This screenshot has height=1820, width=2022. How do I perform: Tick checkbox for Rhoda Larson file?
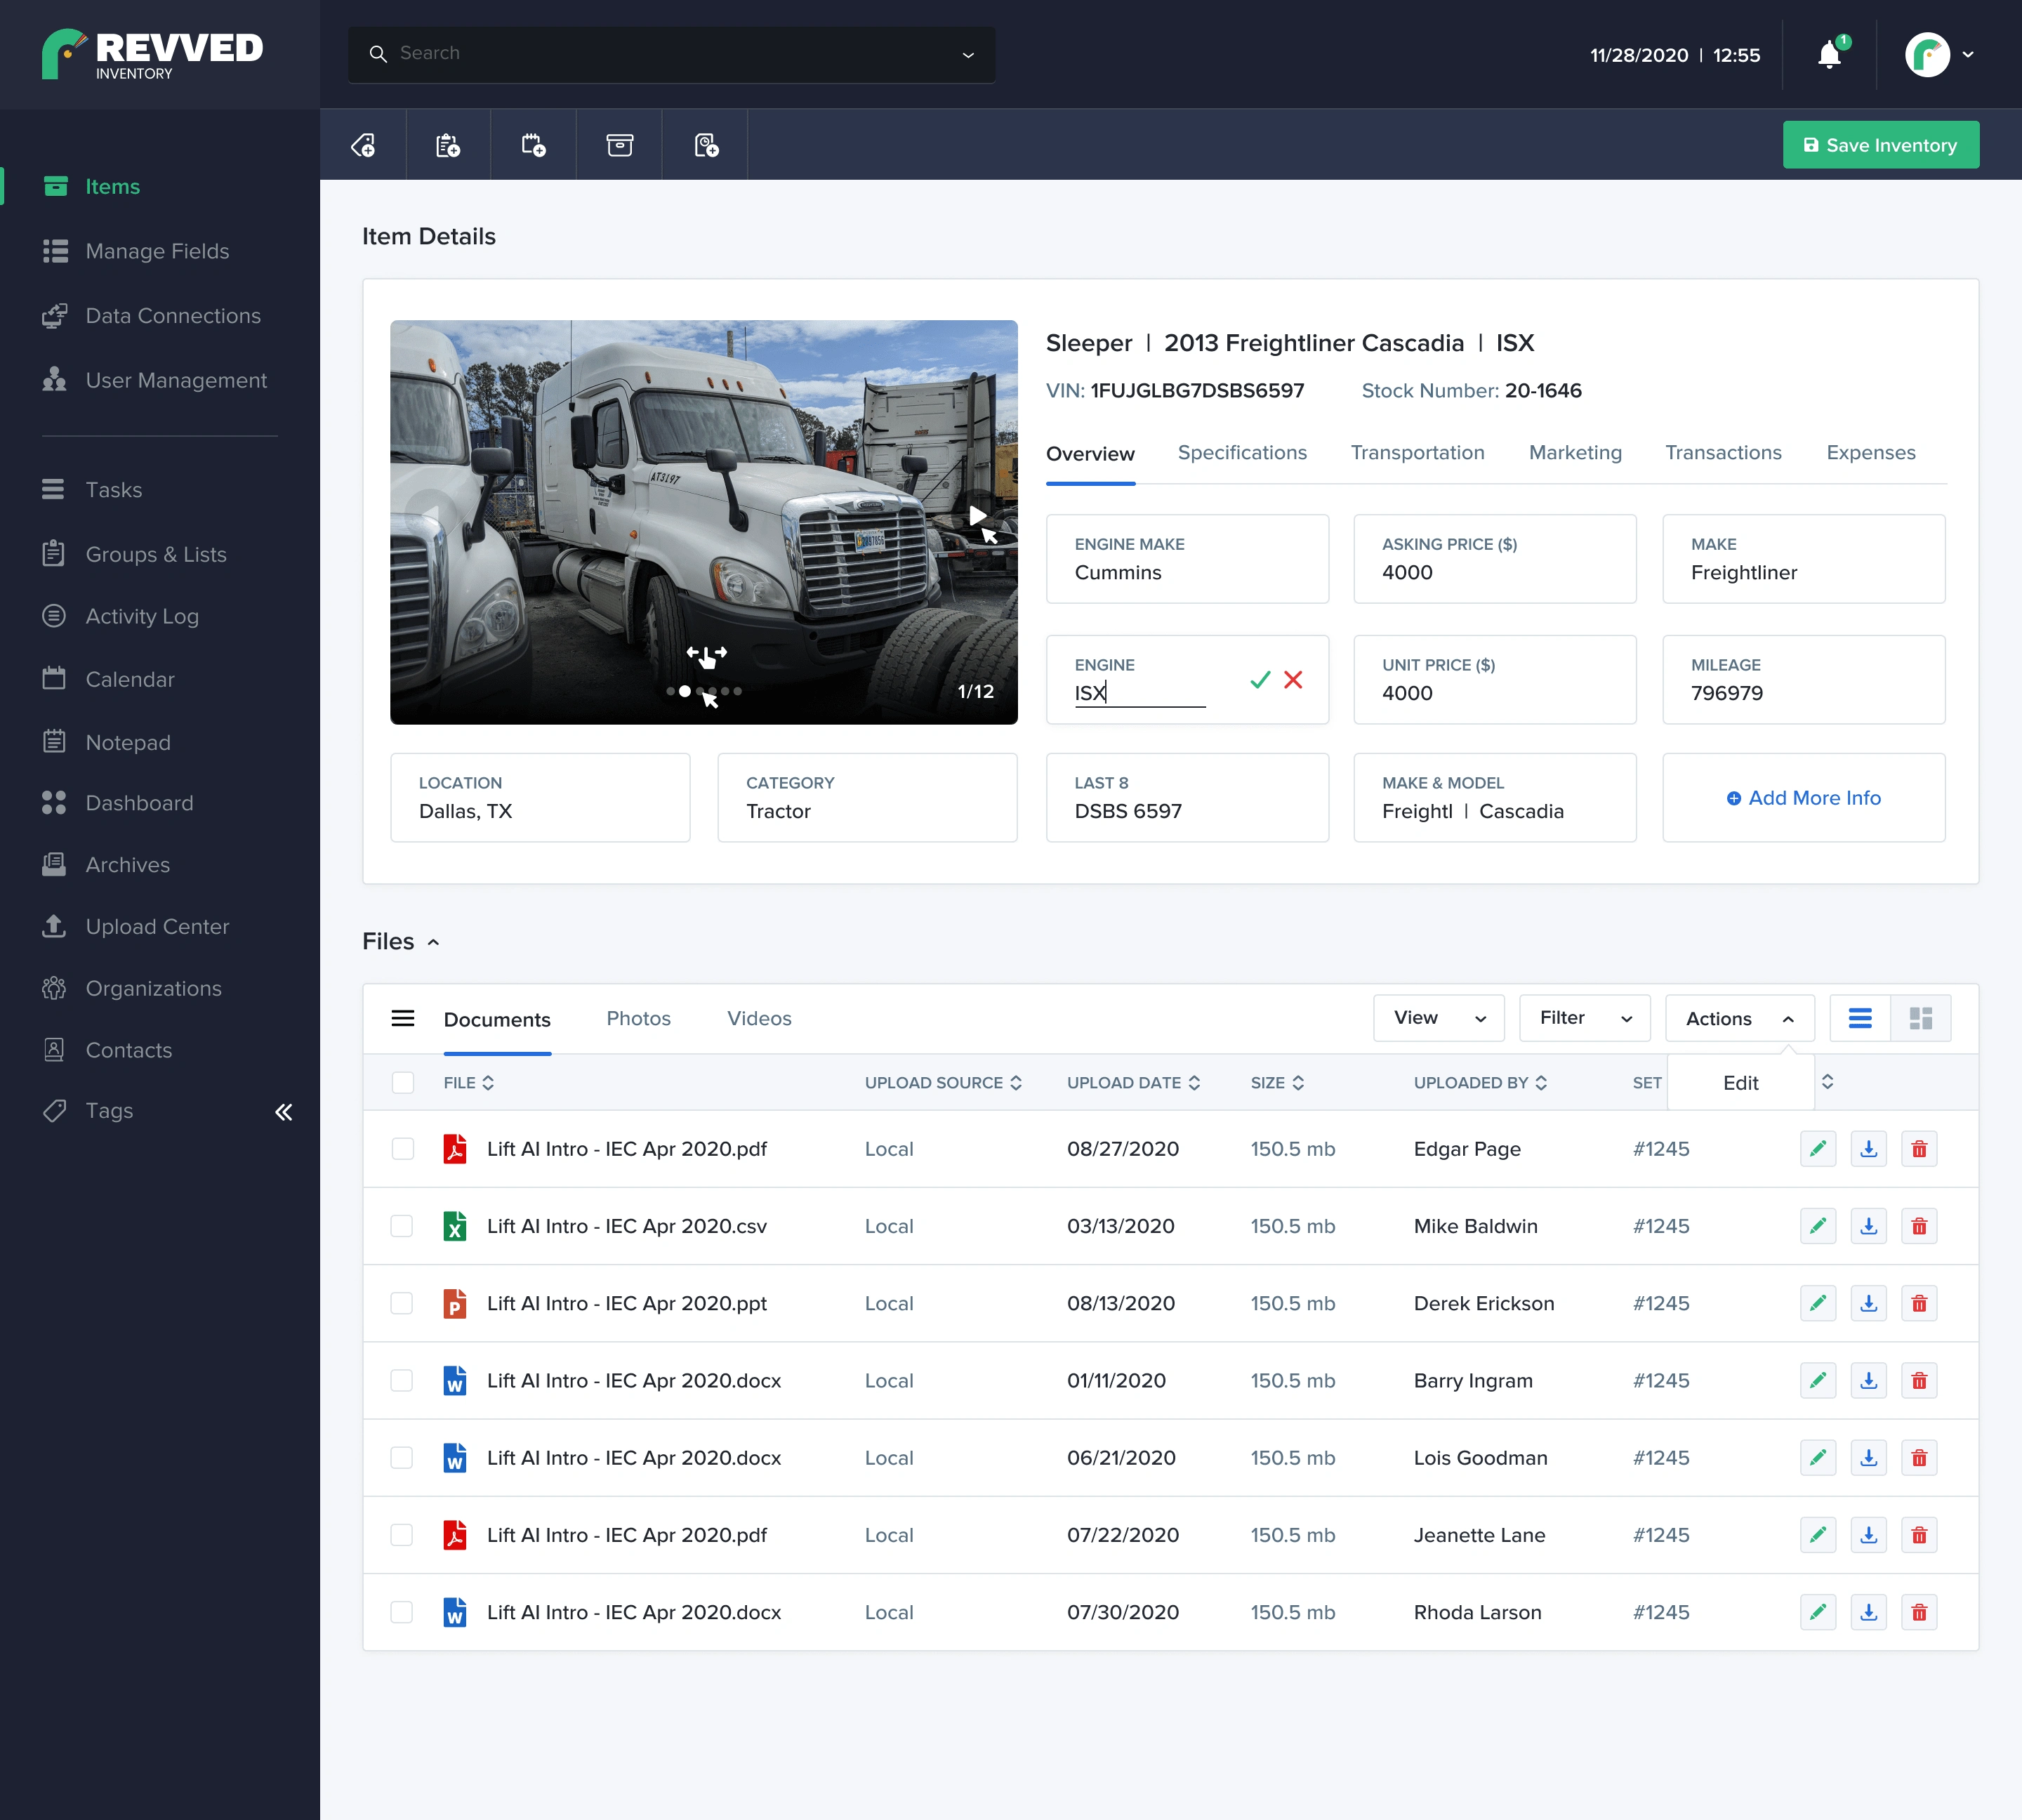pos(402,1612)
